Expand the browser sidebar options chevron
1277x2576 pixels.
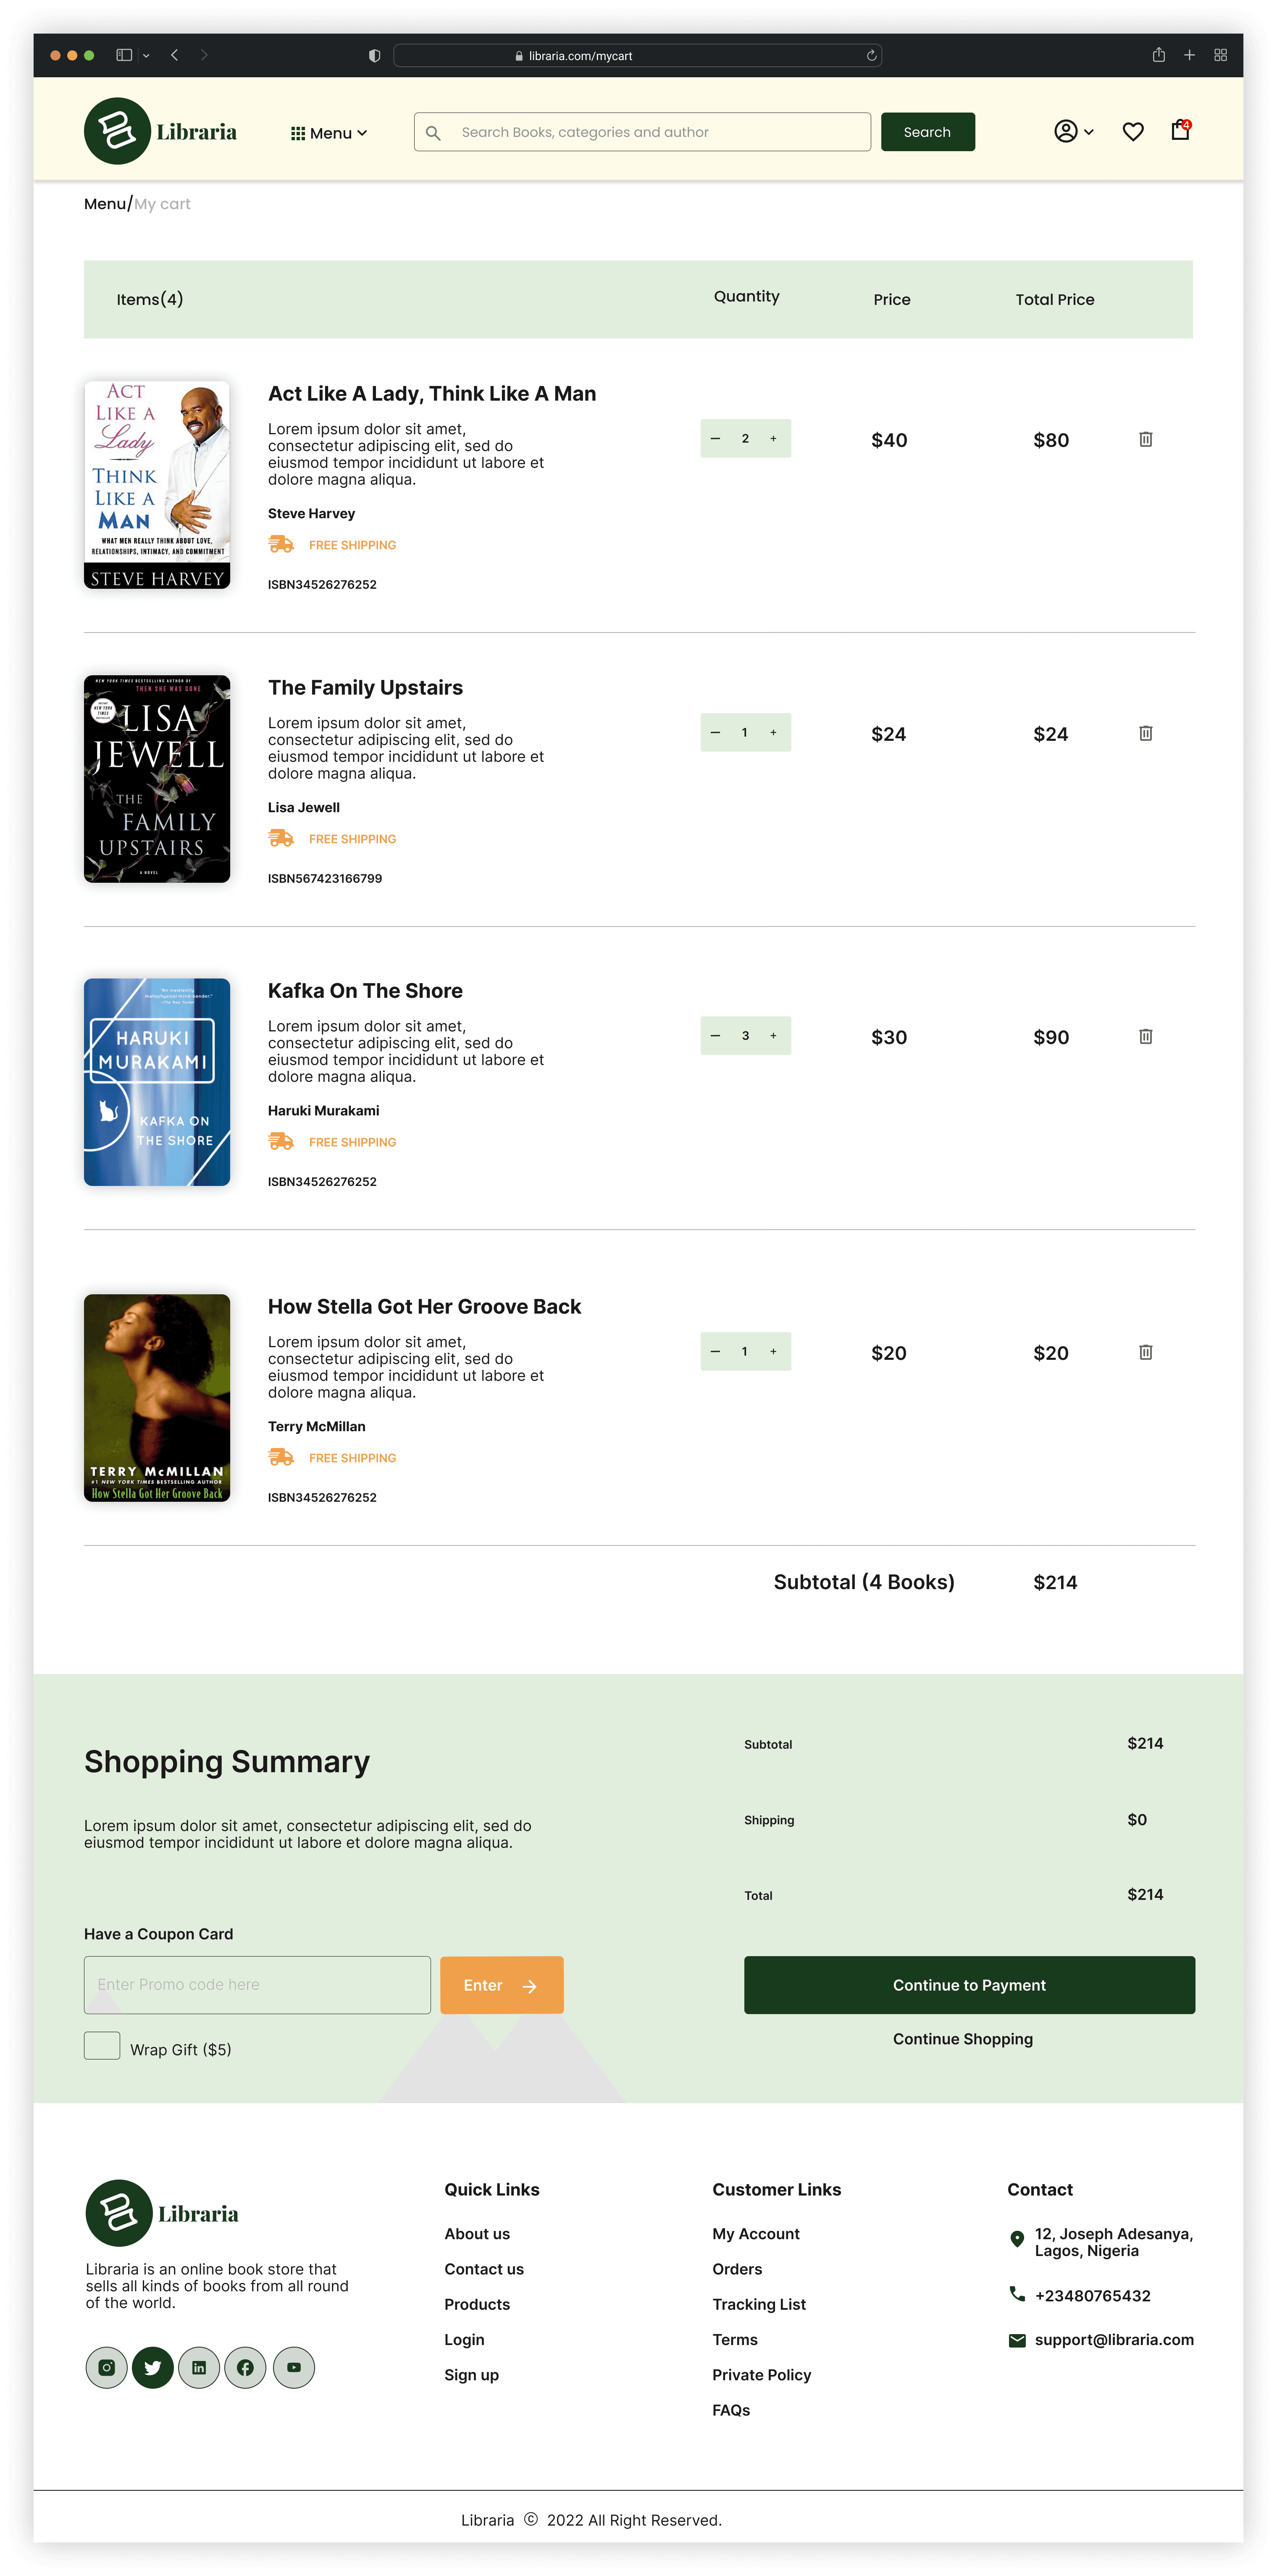tap(146, 56)
